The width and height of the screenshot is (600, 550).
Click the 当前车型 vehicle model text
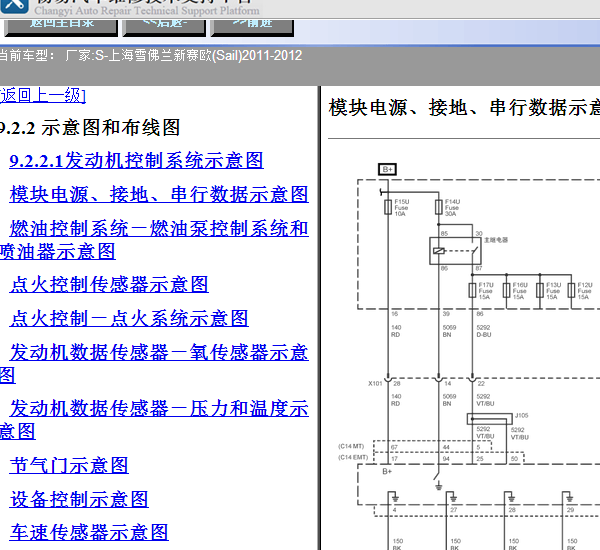click(x=151, y=56)
